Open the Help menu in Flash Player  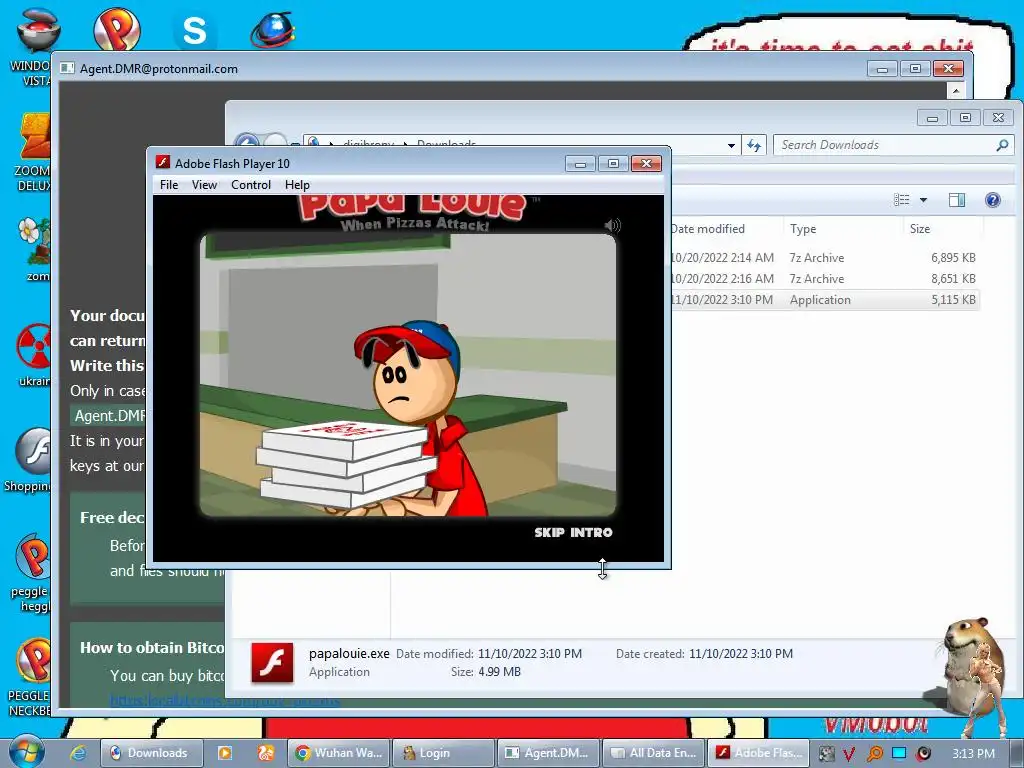[297, 185]
